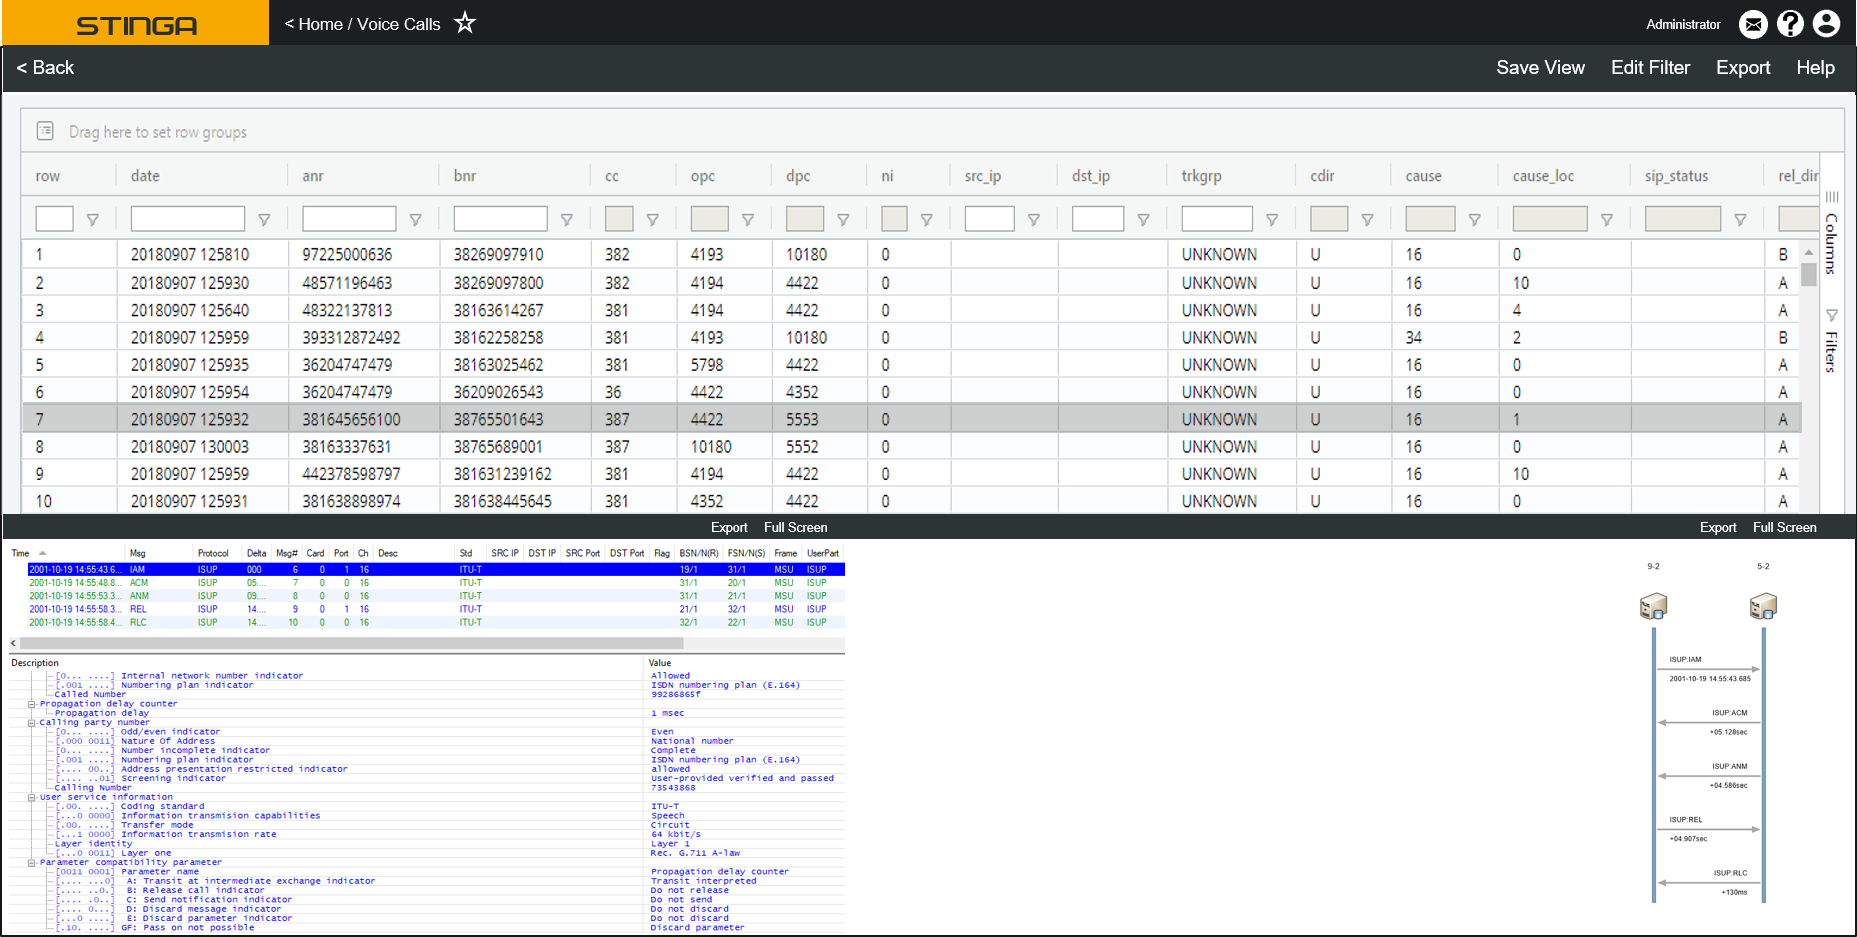
Task: Open filter funnel for dst_ip column
Action: pos(1143,220)
